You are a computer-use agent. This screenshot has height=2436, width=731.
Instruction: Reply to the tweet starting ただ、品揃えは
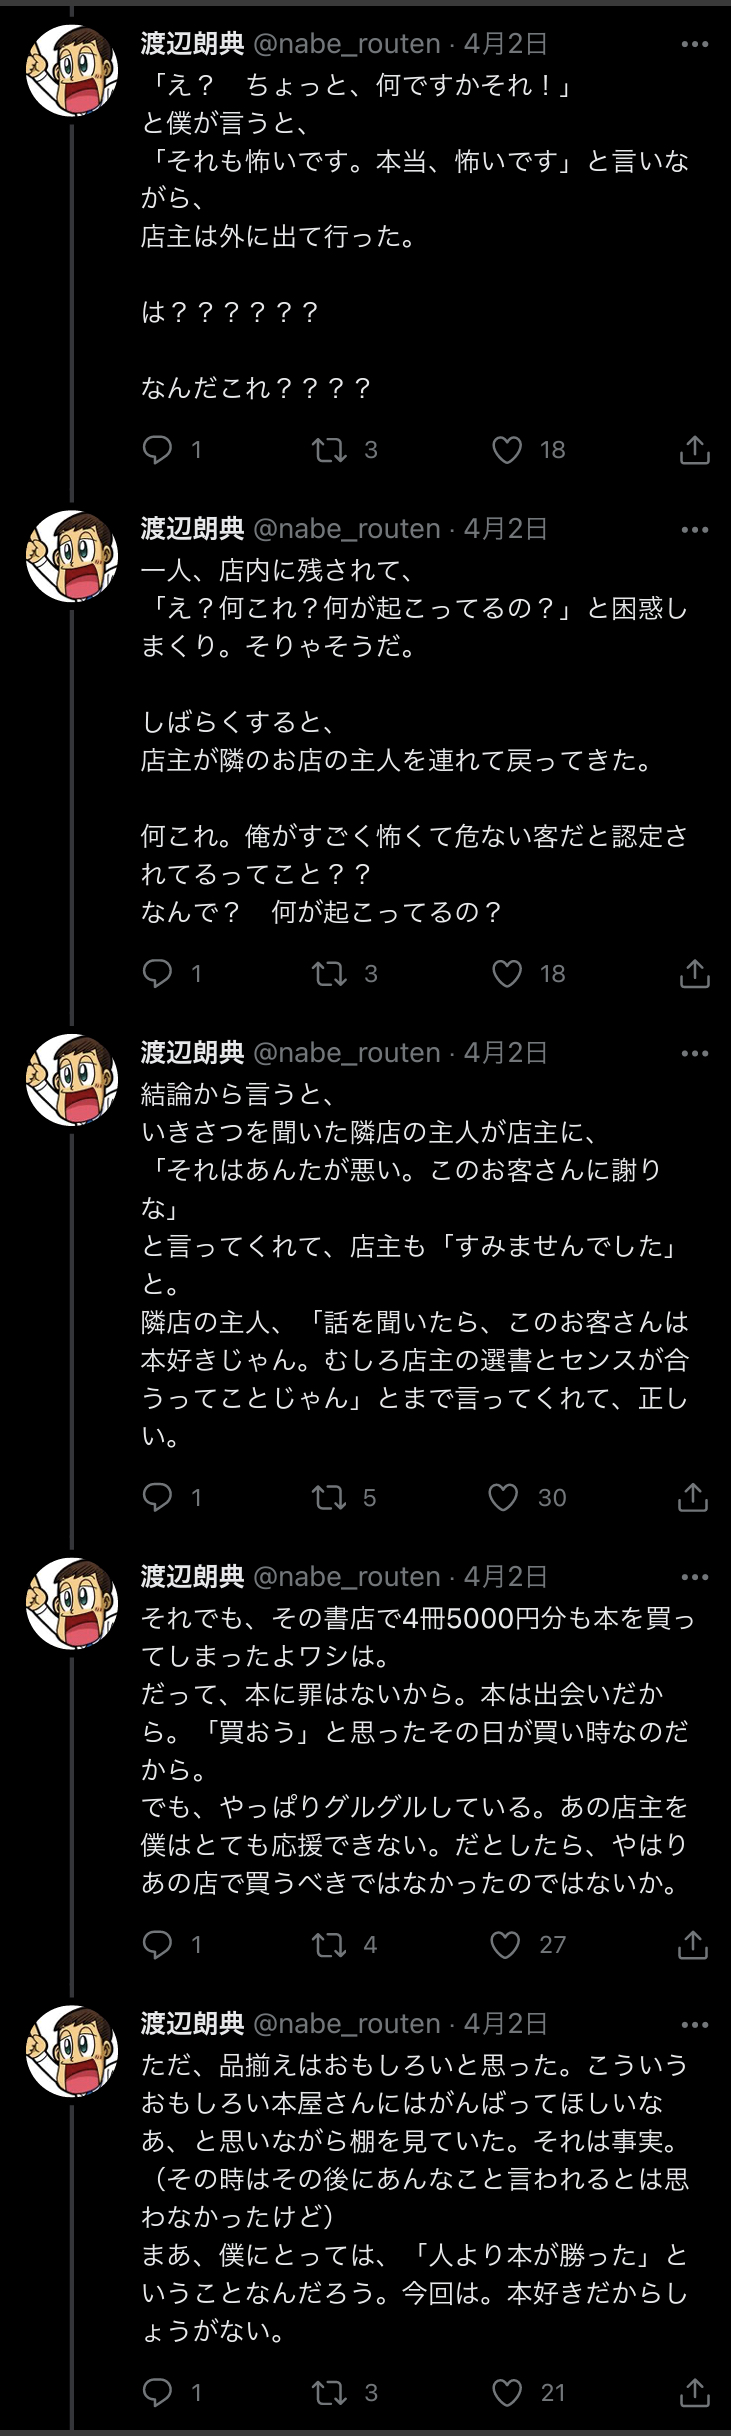click(158, 2392)
